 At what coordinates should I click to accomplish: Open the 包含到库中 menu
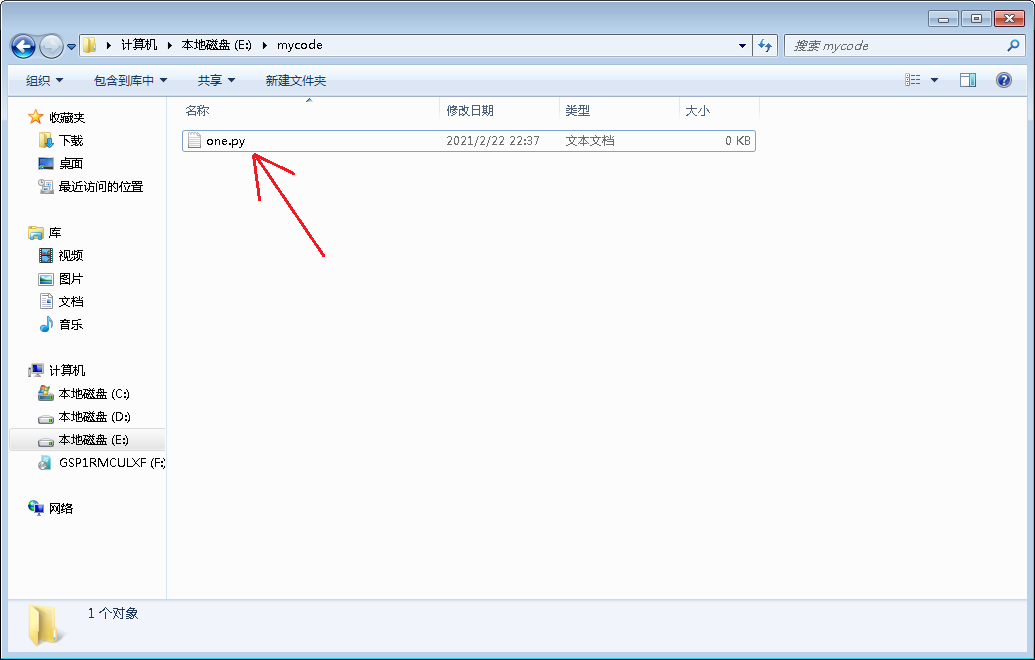tap(130, 81)
